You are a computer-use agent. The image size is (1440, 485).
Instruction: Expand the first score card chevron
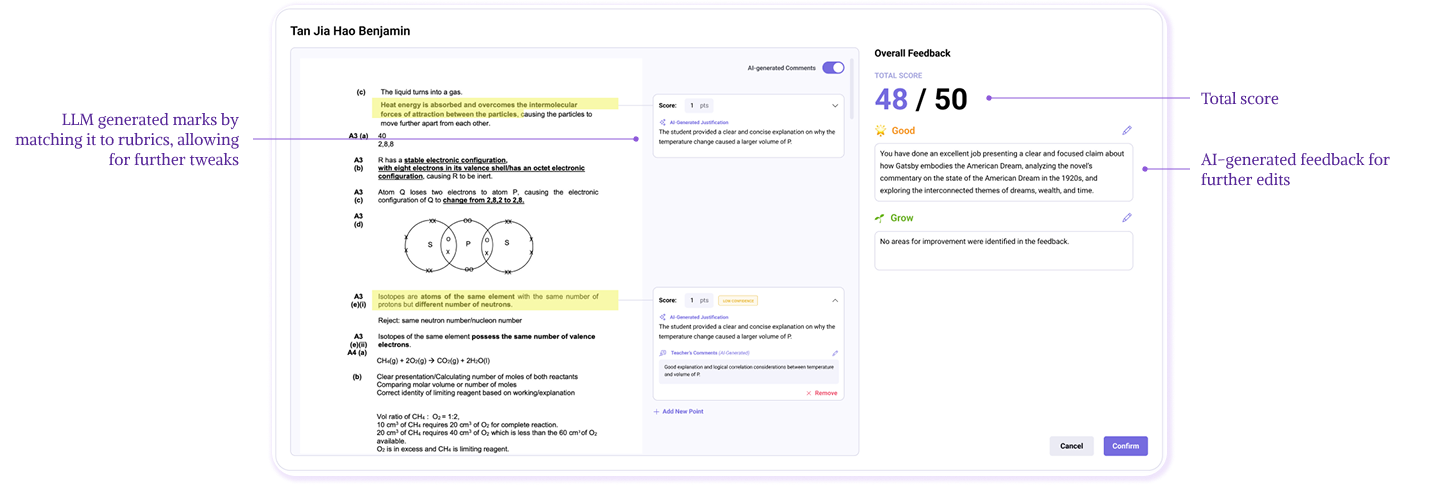[835, 105]
